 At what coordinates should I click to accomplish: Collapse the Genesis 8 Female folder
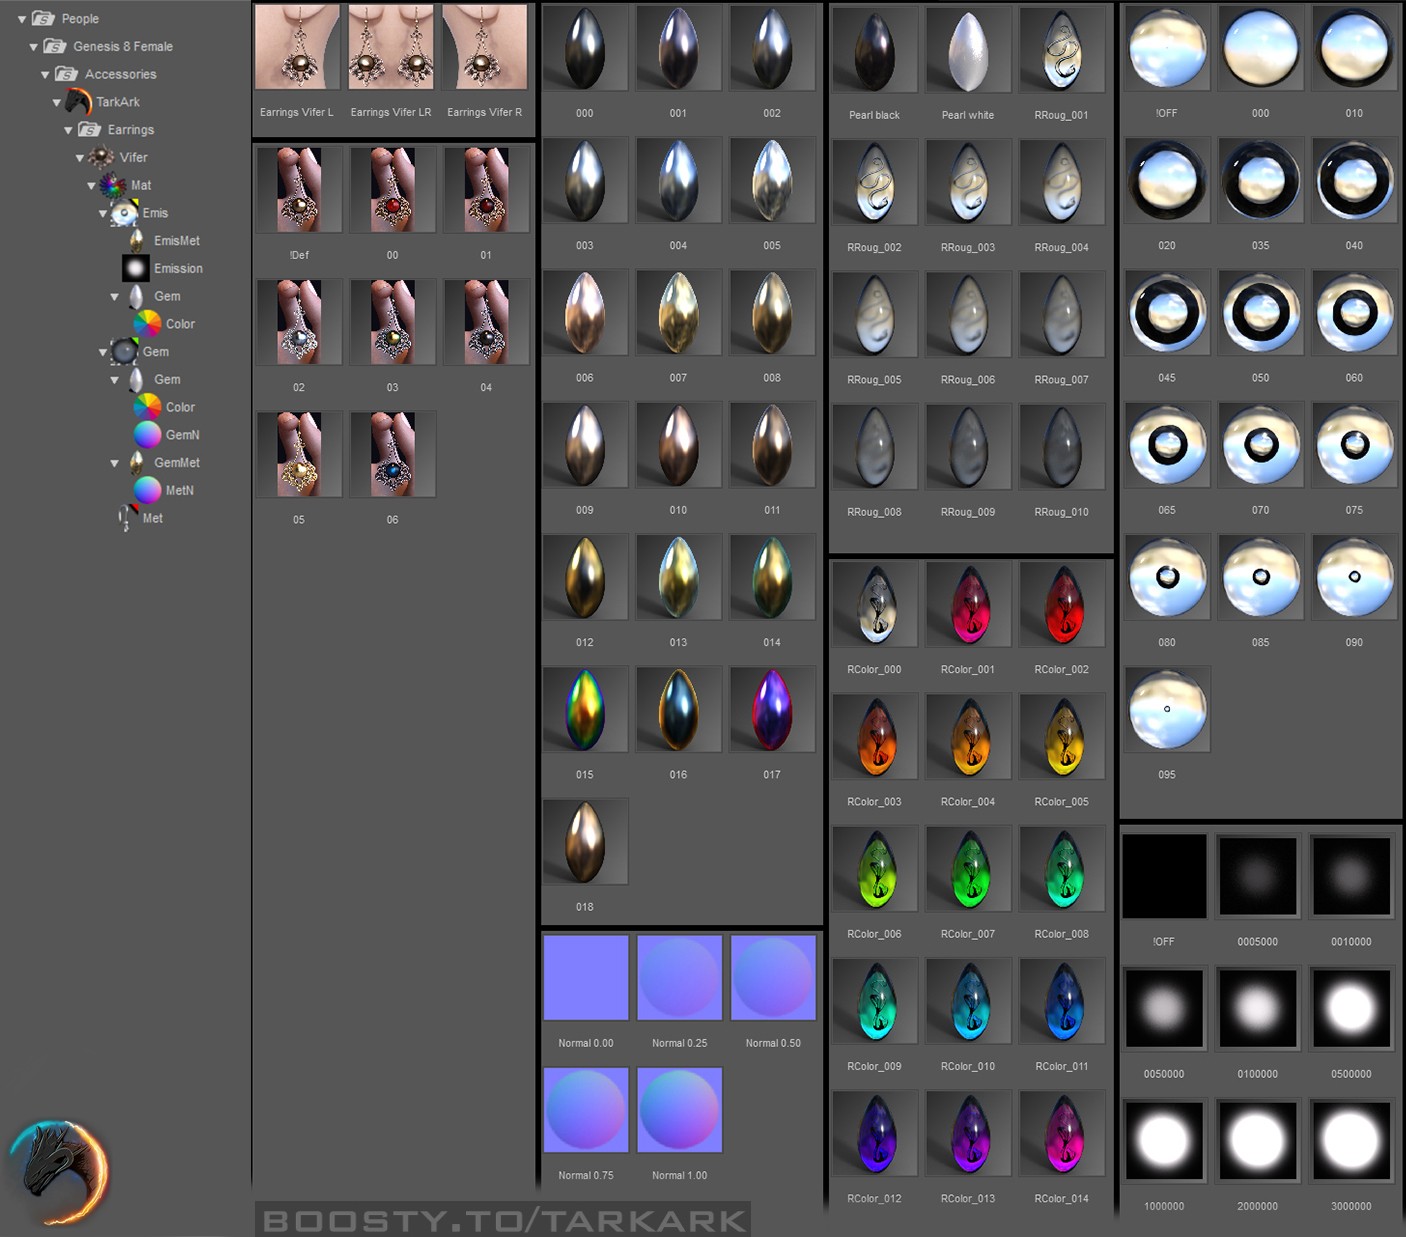tap(34, 47)
